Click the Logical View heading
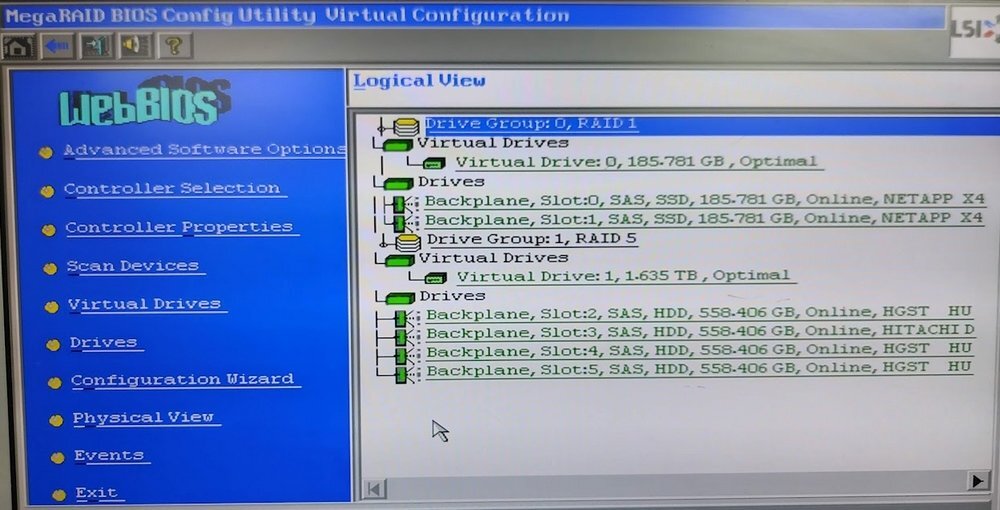 point(419,81)
